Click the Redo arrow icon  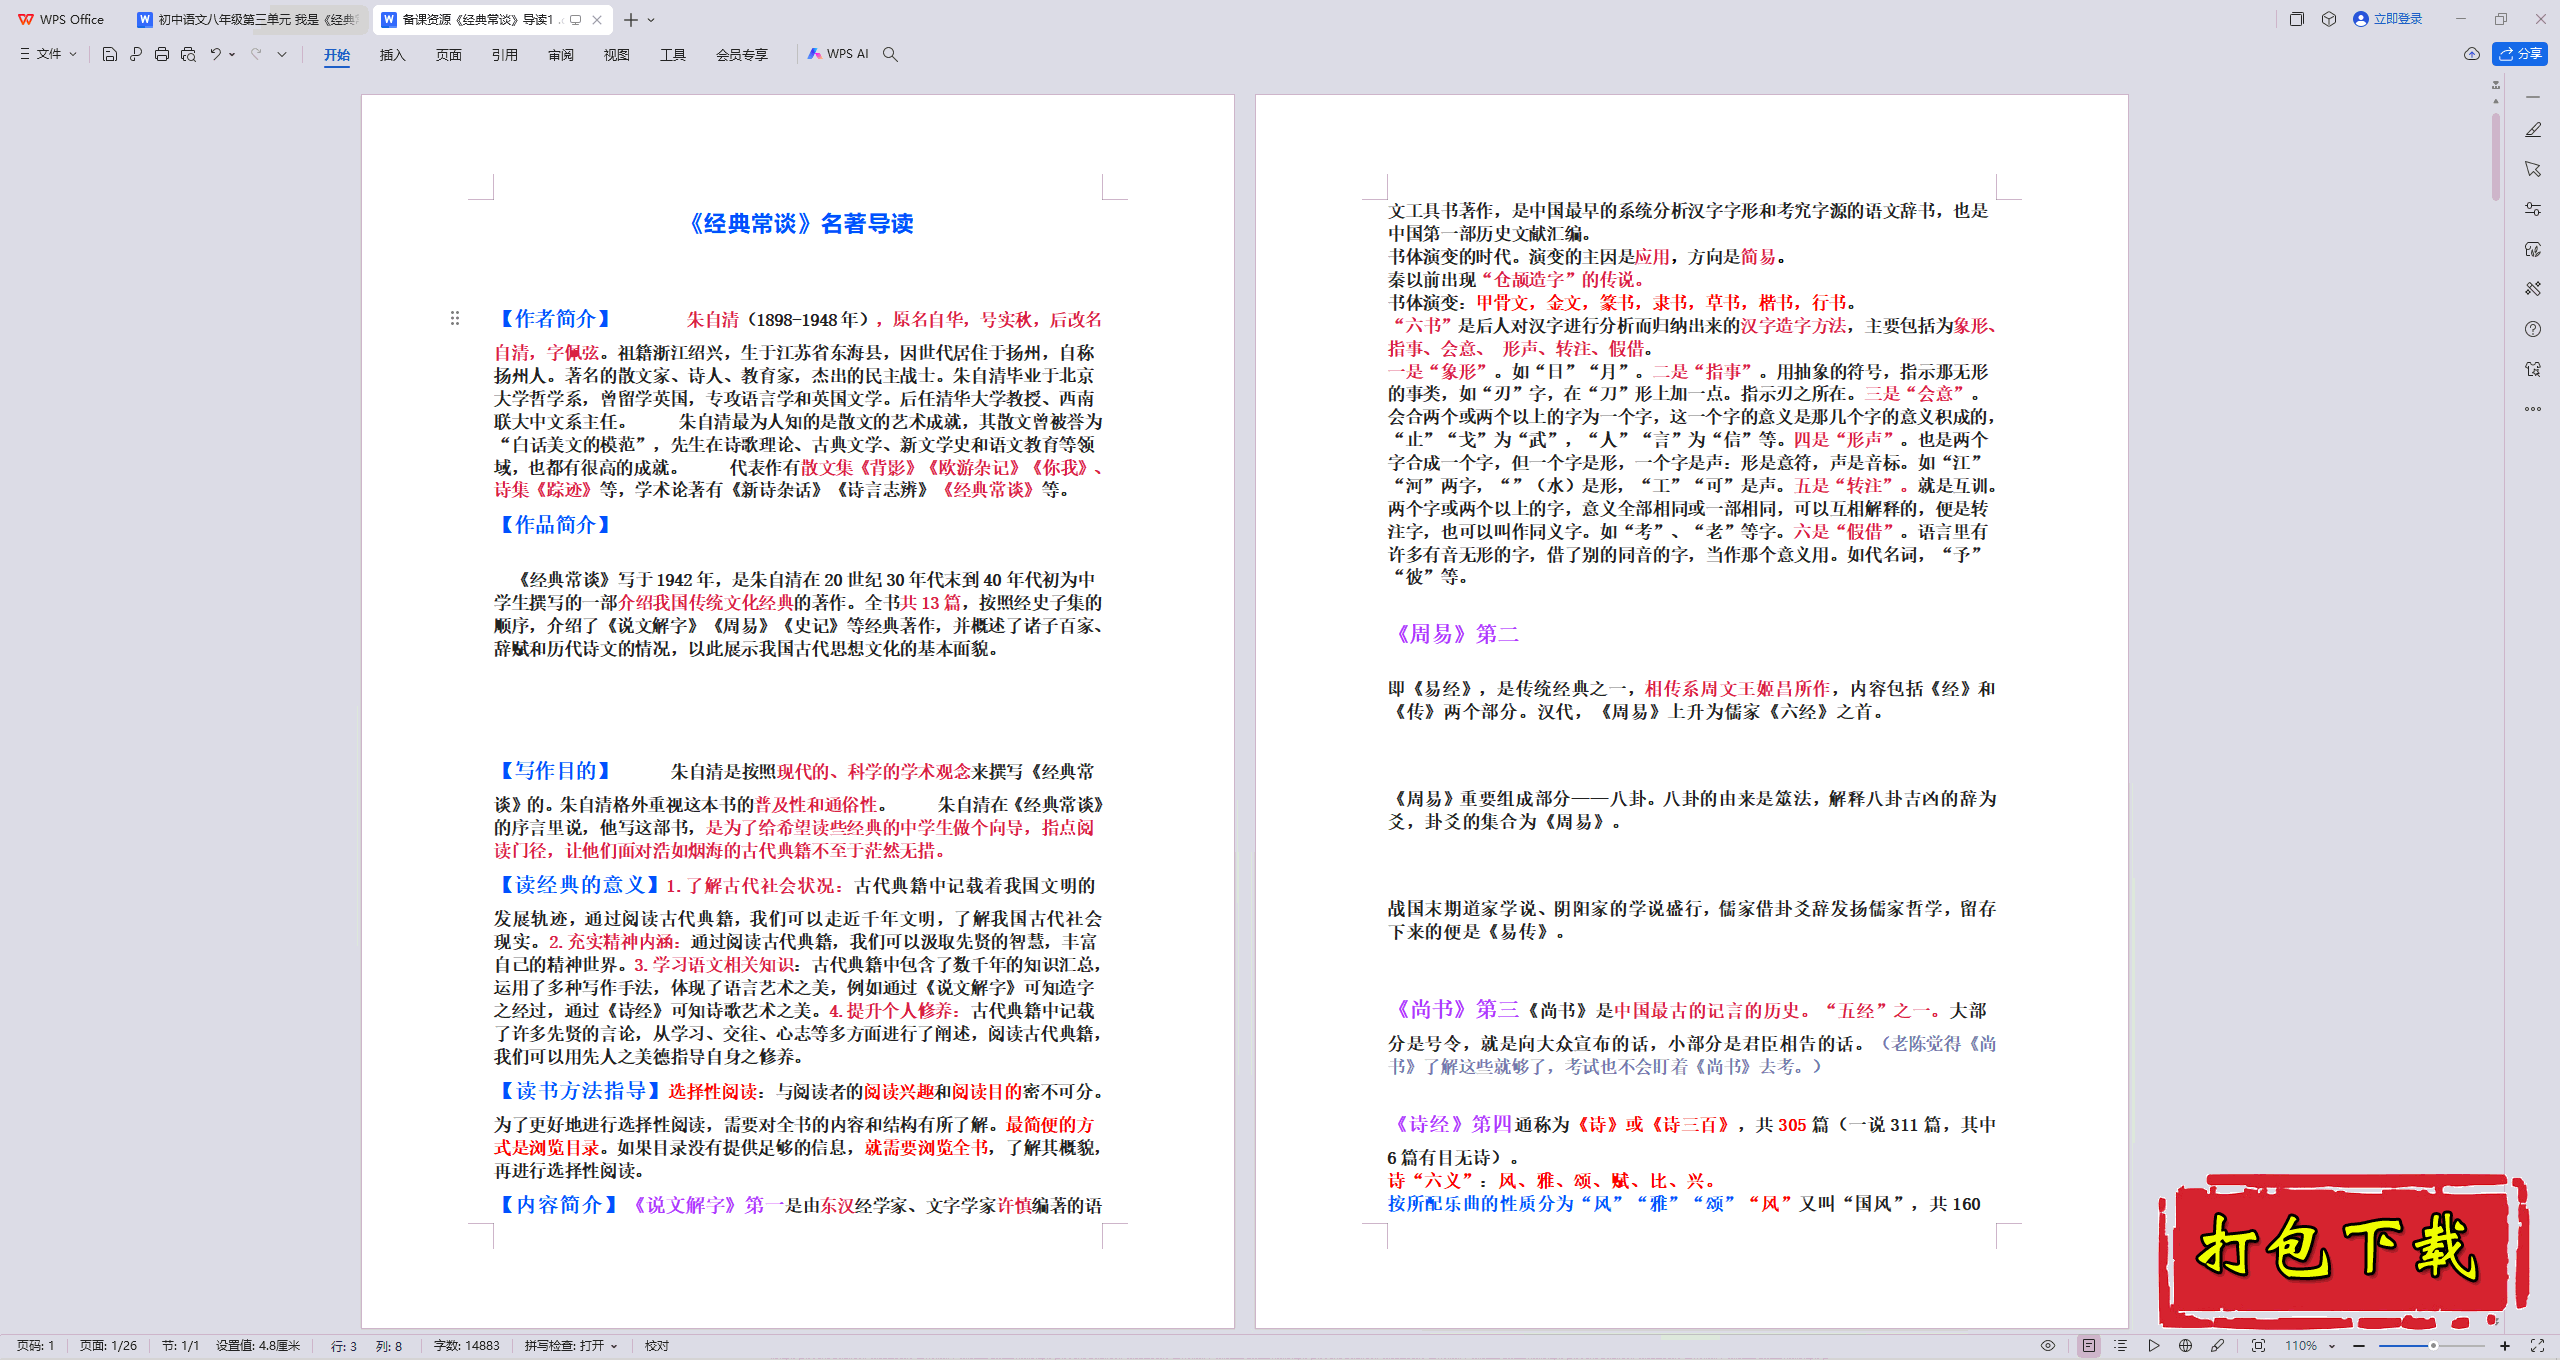[x=256, y=54]
